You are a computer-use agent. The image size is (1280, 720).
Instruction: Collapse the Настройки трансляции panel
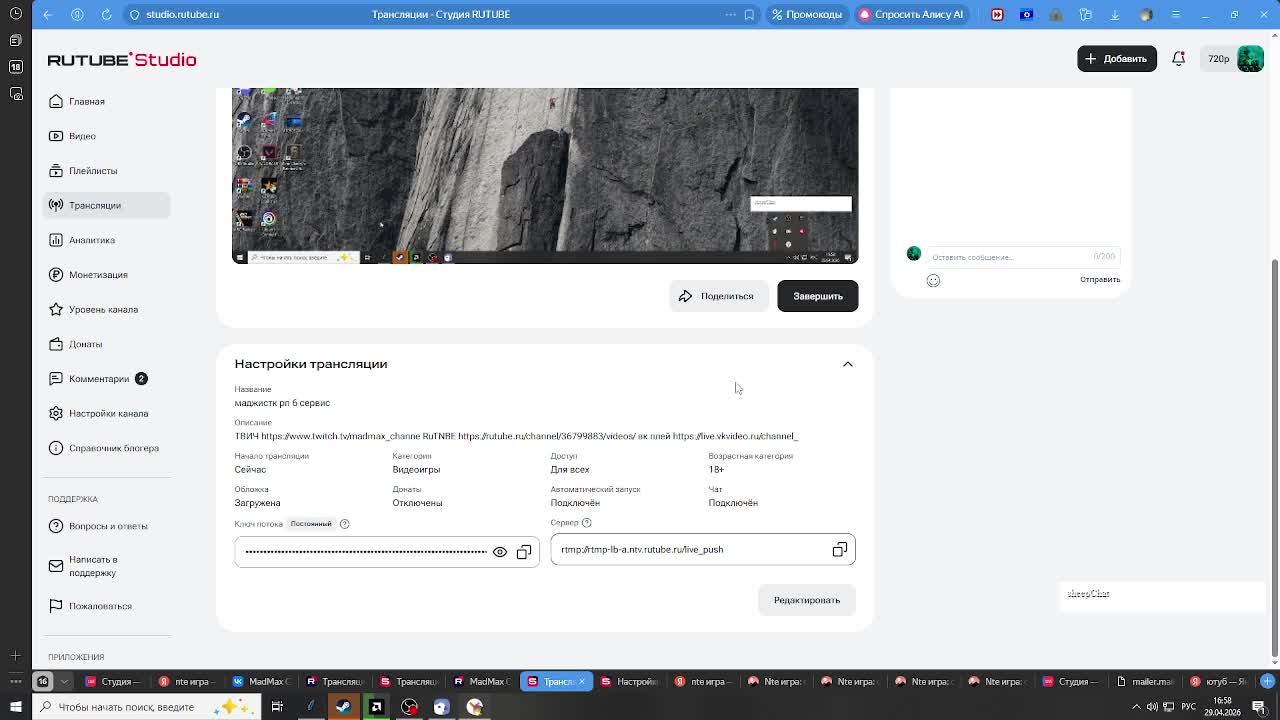coord(847,364)
